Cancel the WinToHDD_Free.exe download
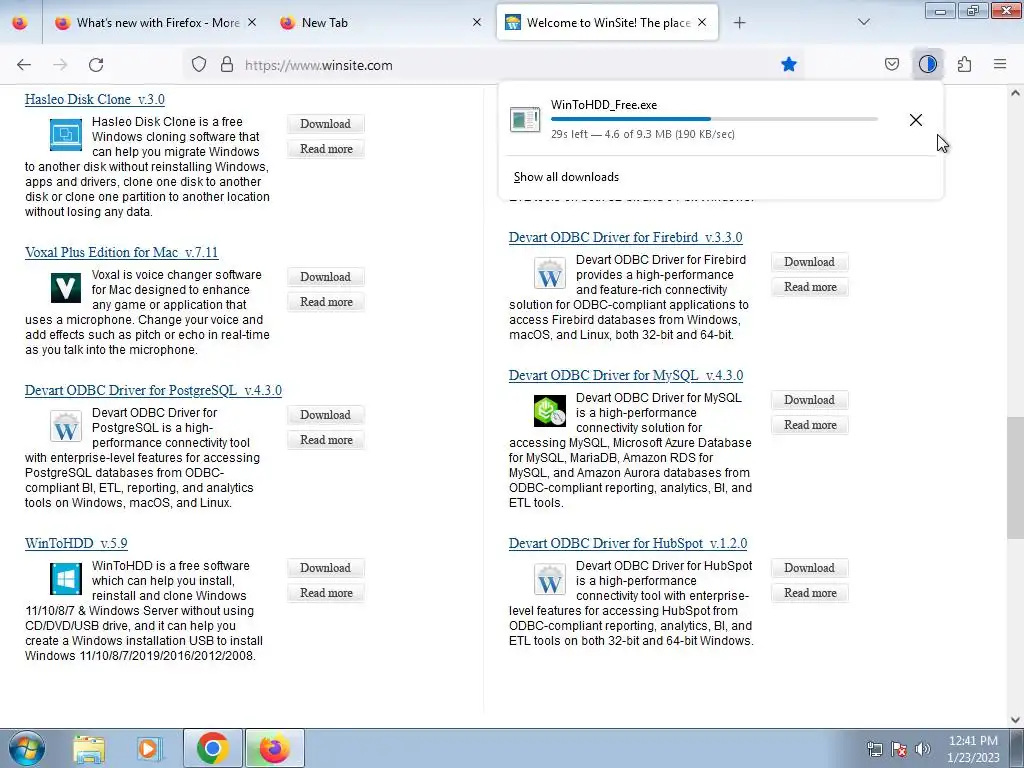Image resolution: width=1024 pixels, height=768 pixels. point(916,120)
